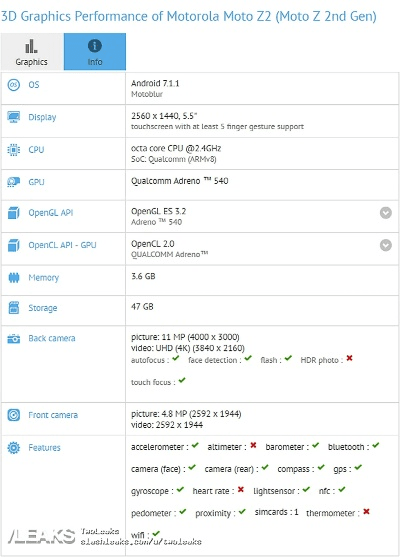The height and width of the screenshot is (557, 400).
Task: Click the Memory label
Action: (44, 278)
